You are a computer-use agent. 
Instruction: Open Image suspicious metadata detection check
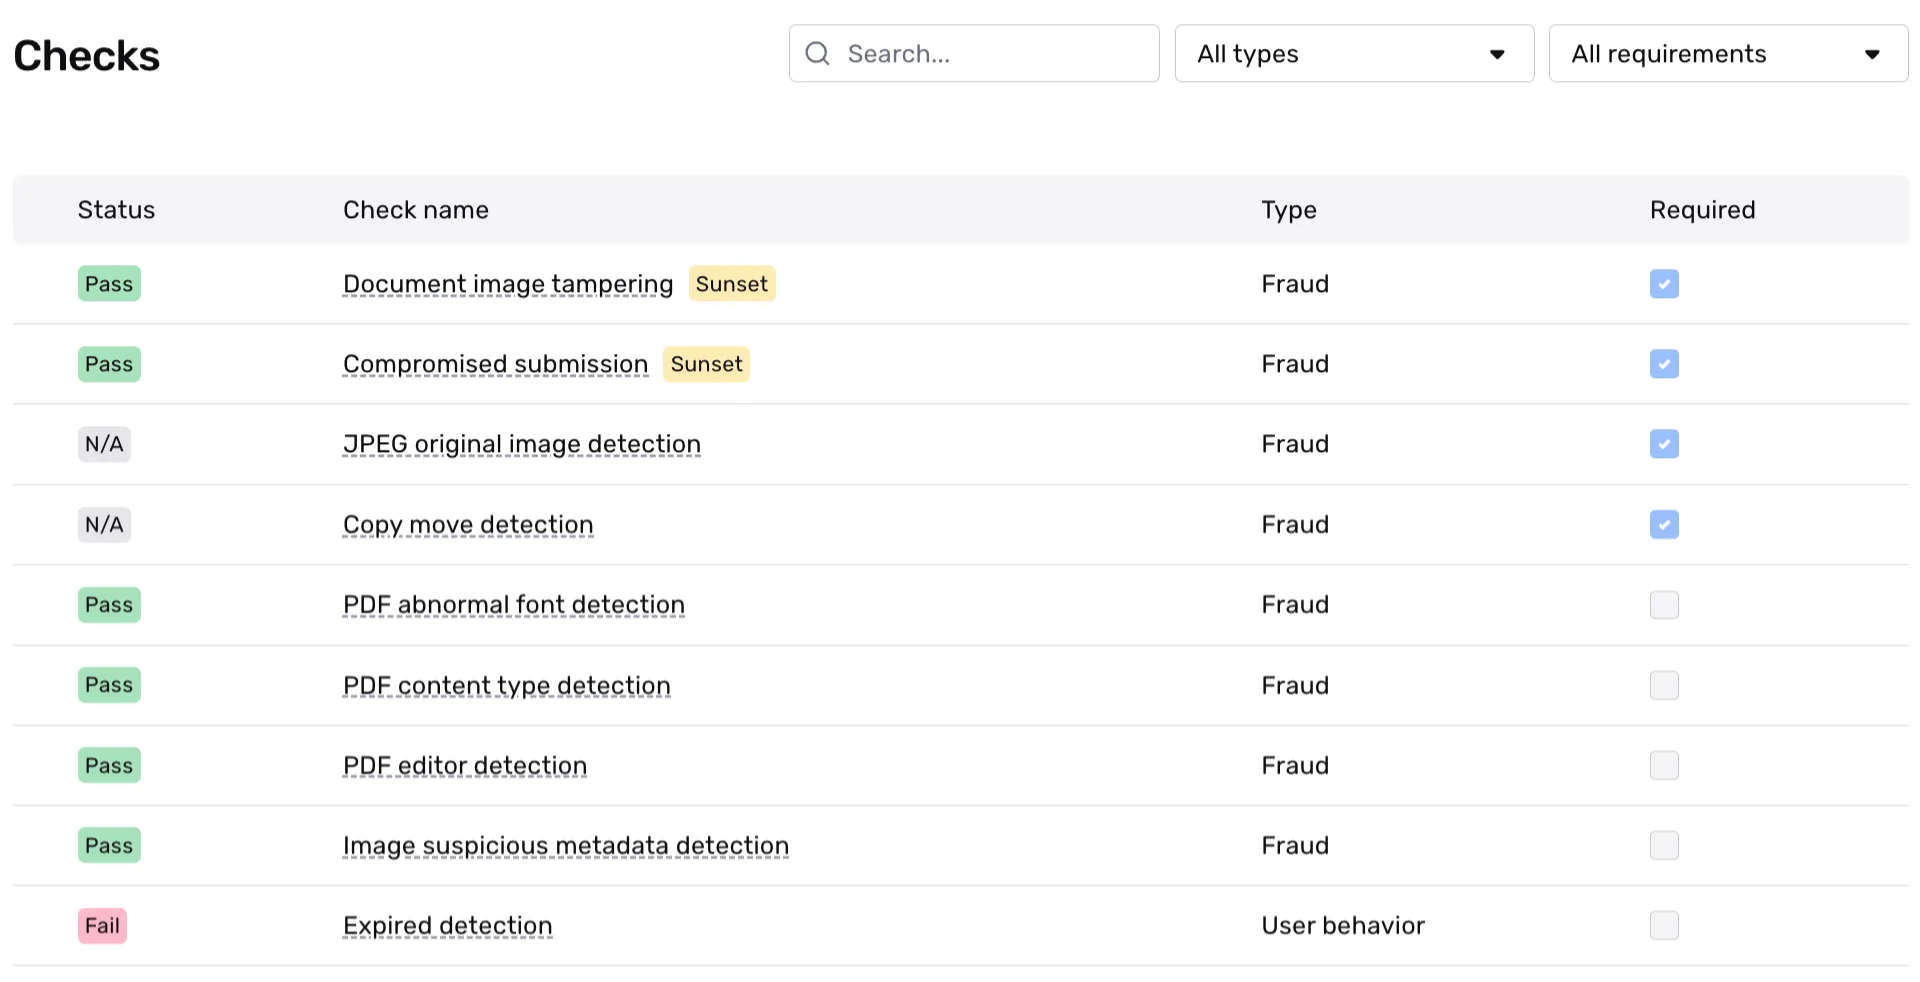coord(565,846)
